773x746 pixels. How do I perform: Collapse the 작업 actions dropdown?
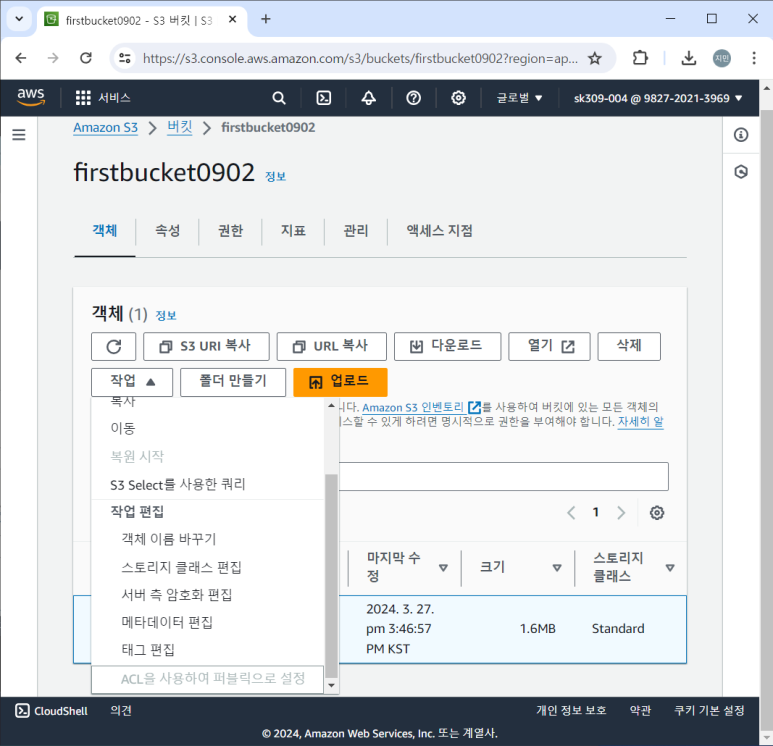(x=132, y=382)
